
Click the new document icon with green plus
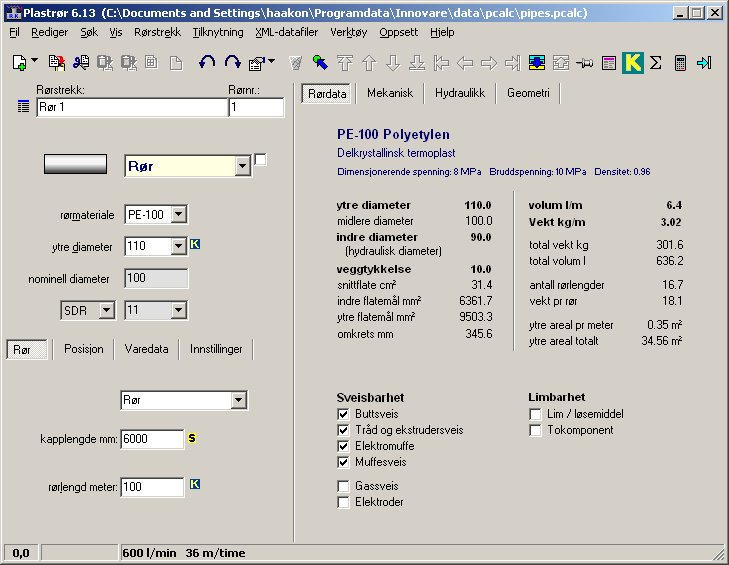point(19,63)
